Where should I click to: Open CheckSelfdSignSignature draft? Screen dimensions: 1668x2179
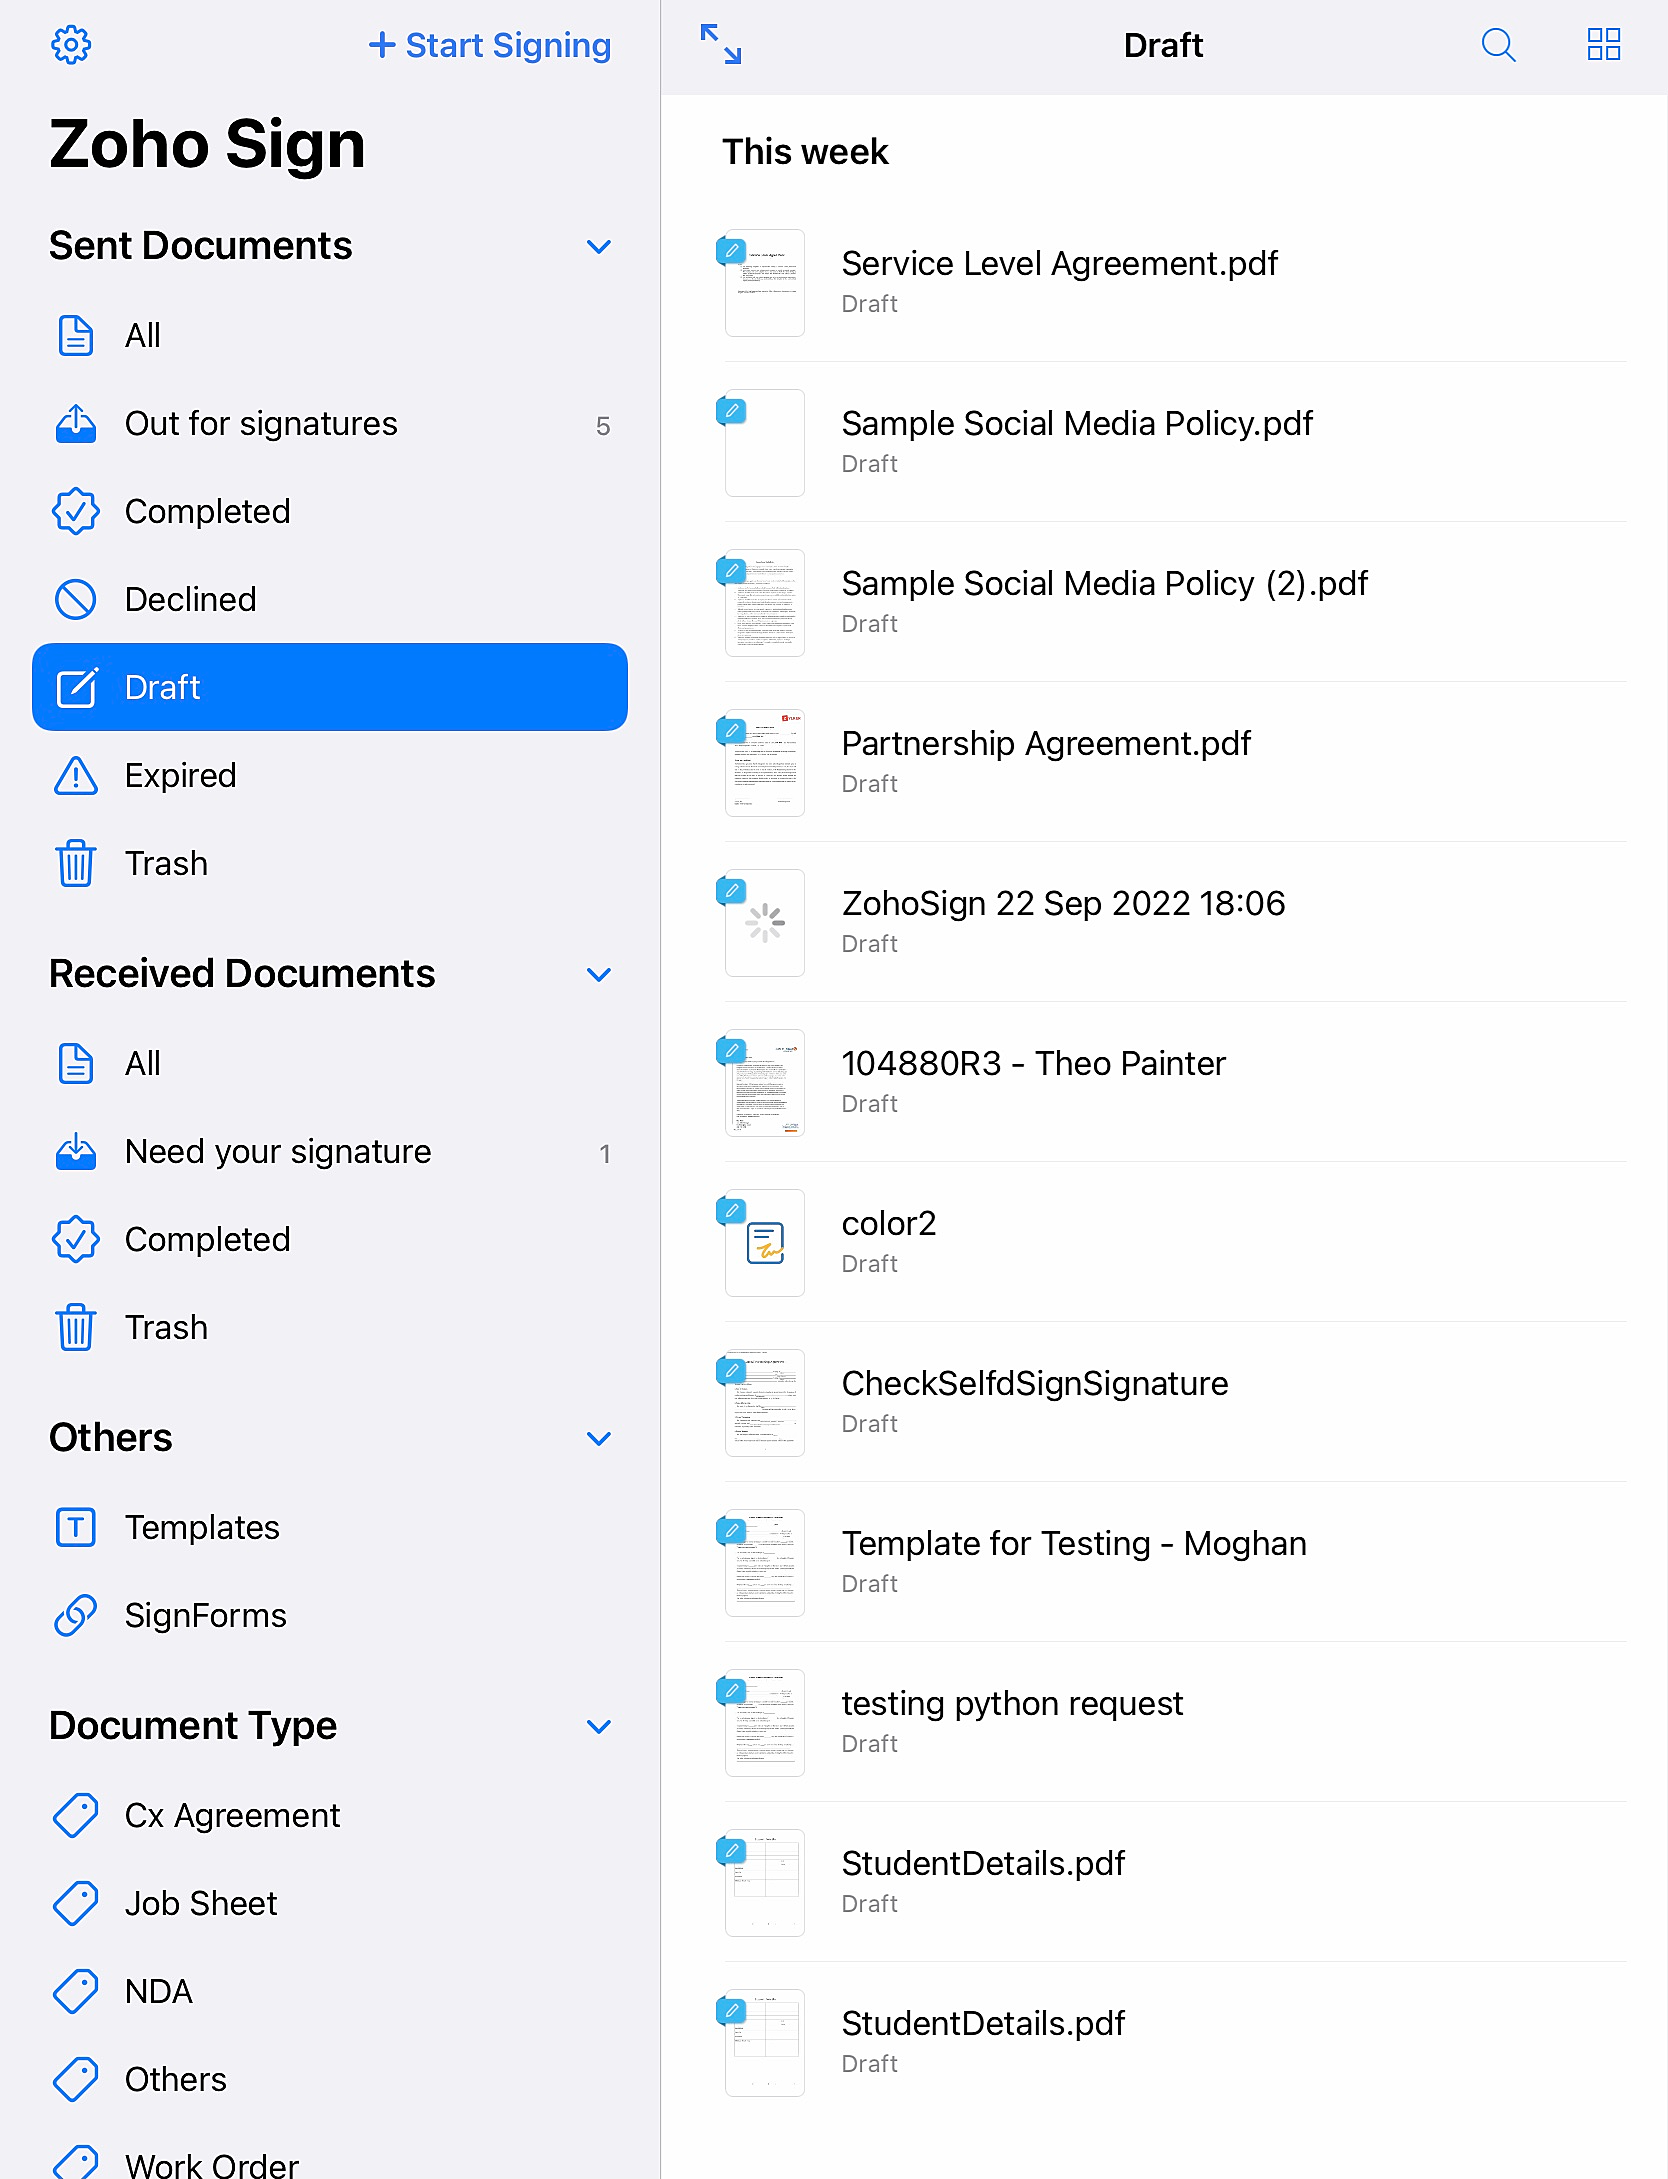pos(1166,1402)
